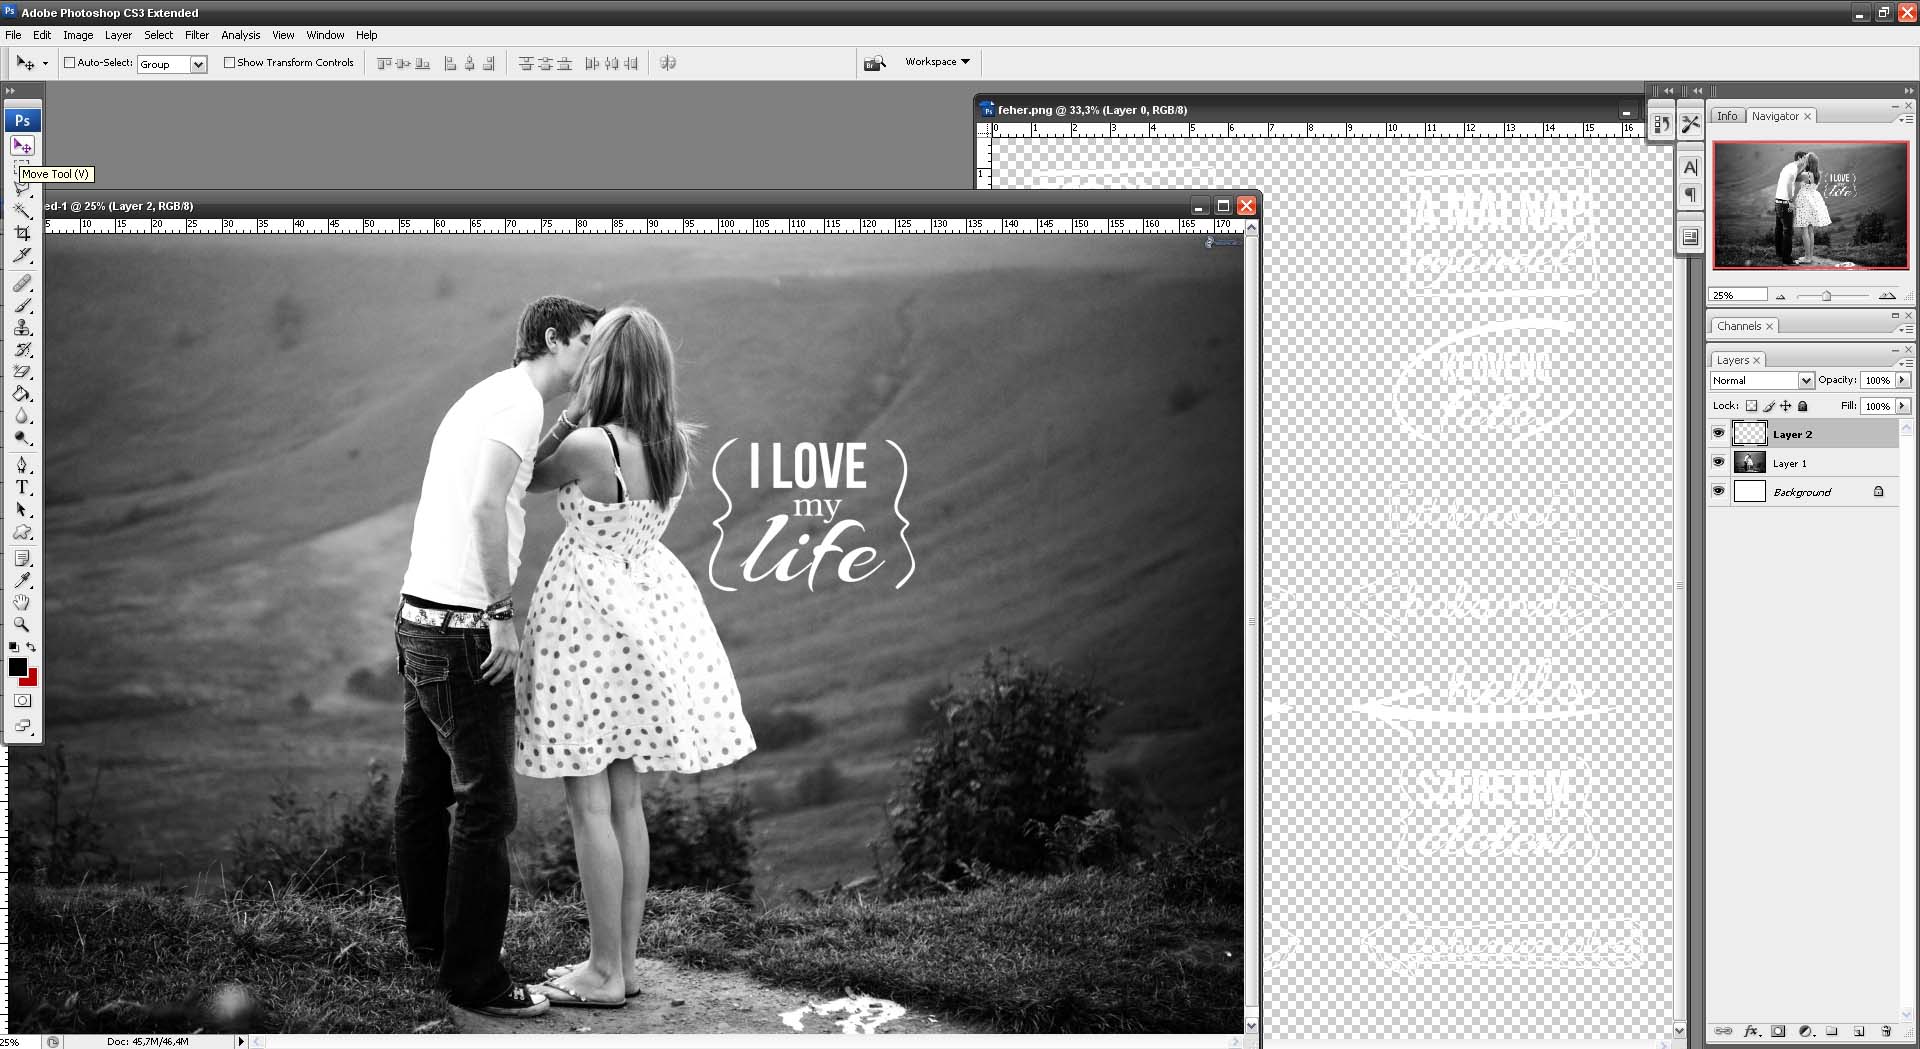Click the foreground color swatch
This screenshot has height=1049, width=1920.
(17, 667)
